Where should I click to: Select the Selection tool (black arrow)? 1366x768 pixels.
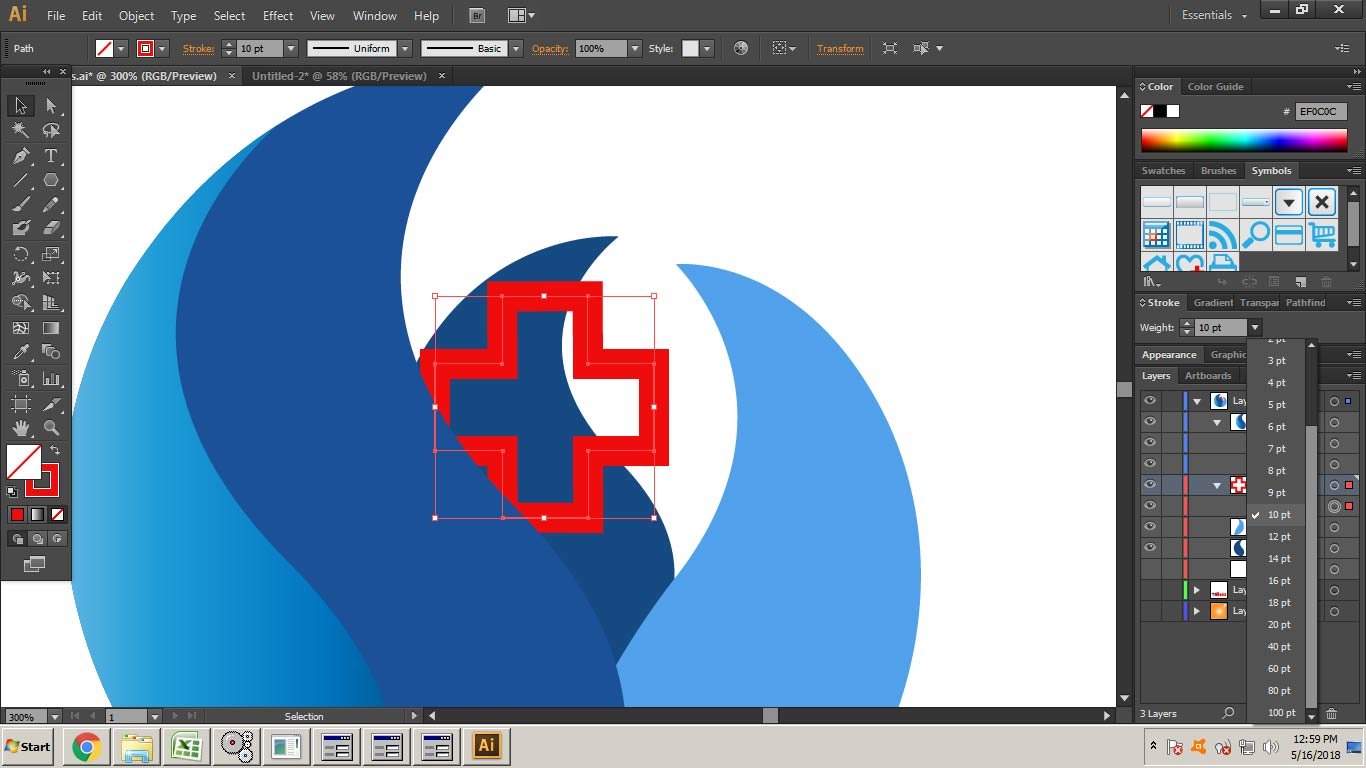(20, 106)
